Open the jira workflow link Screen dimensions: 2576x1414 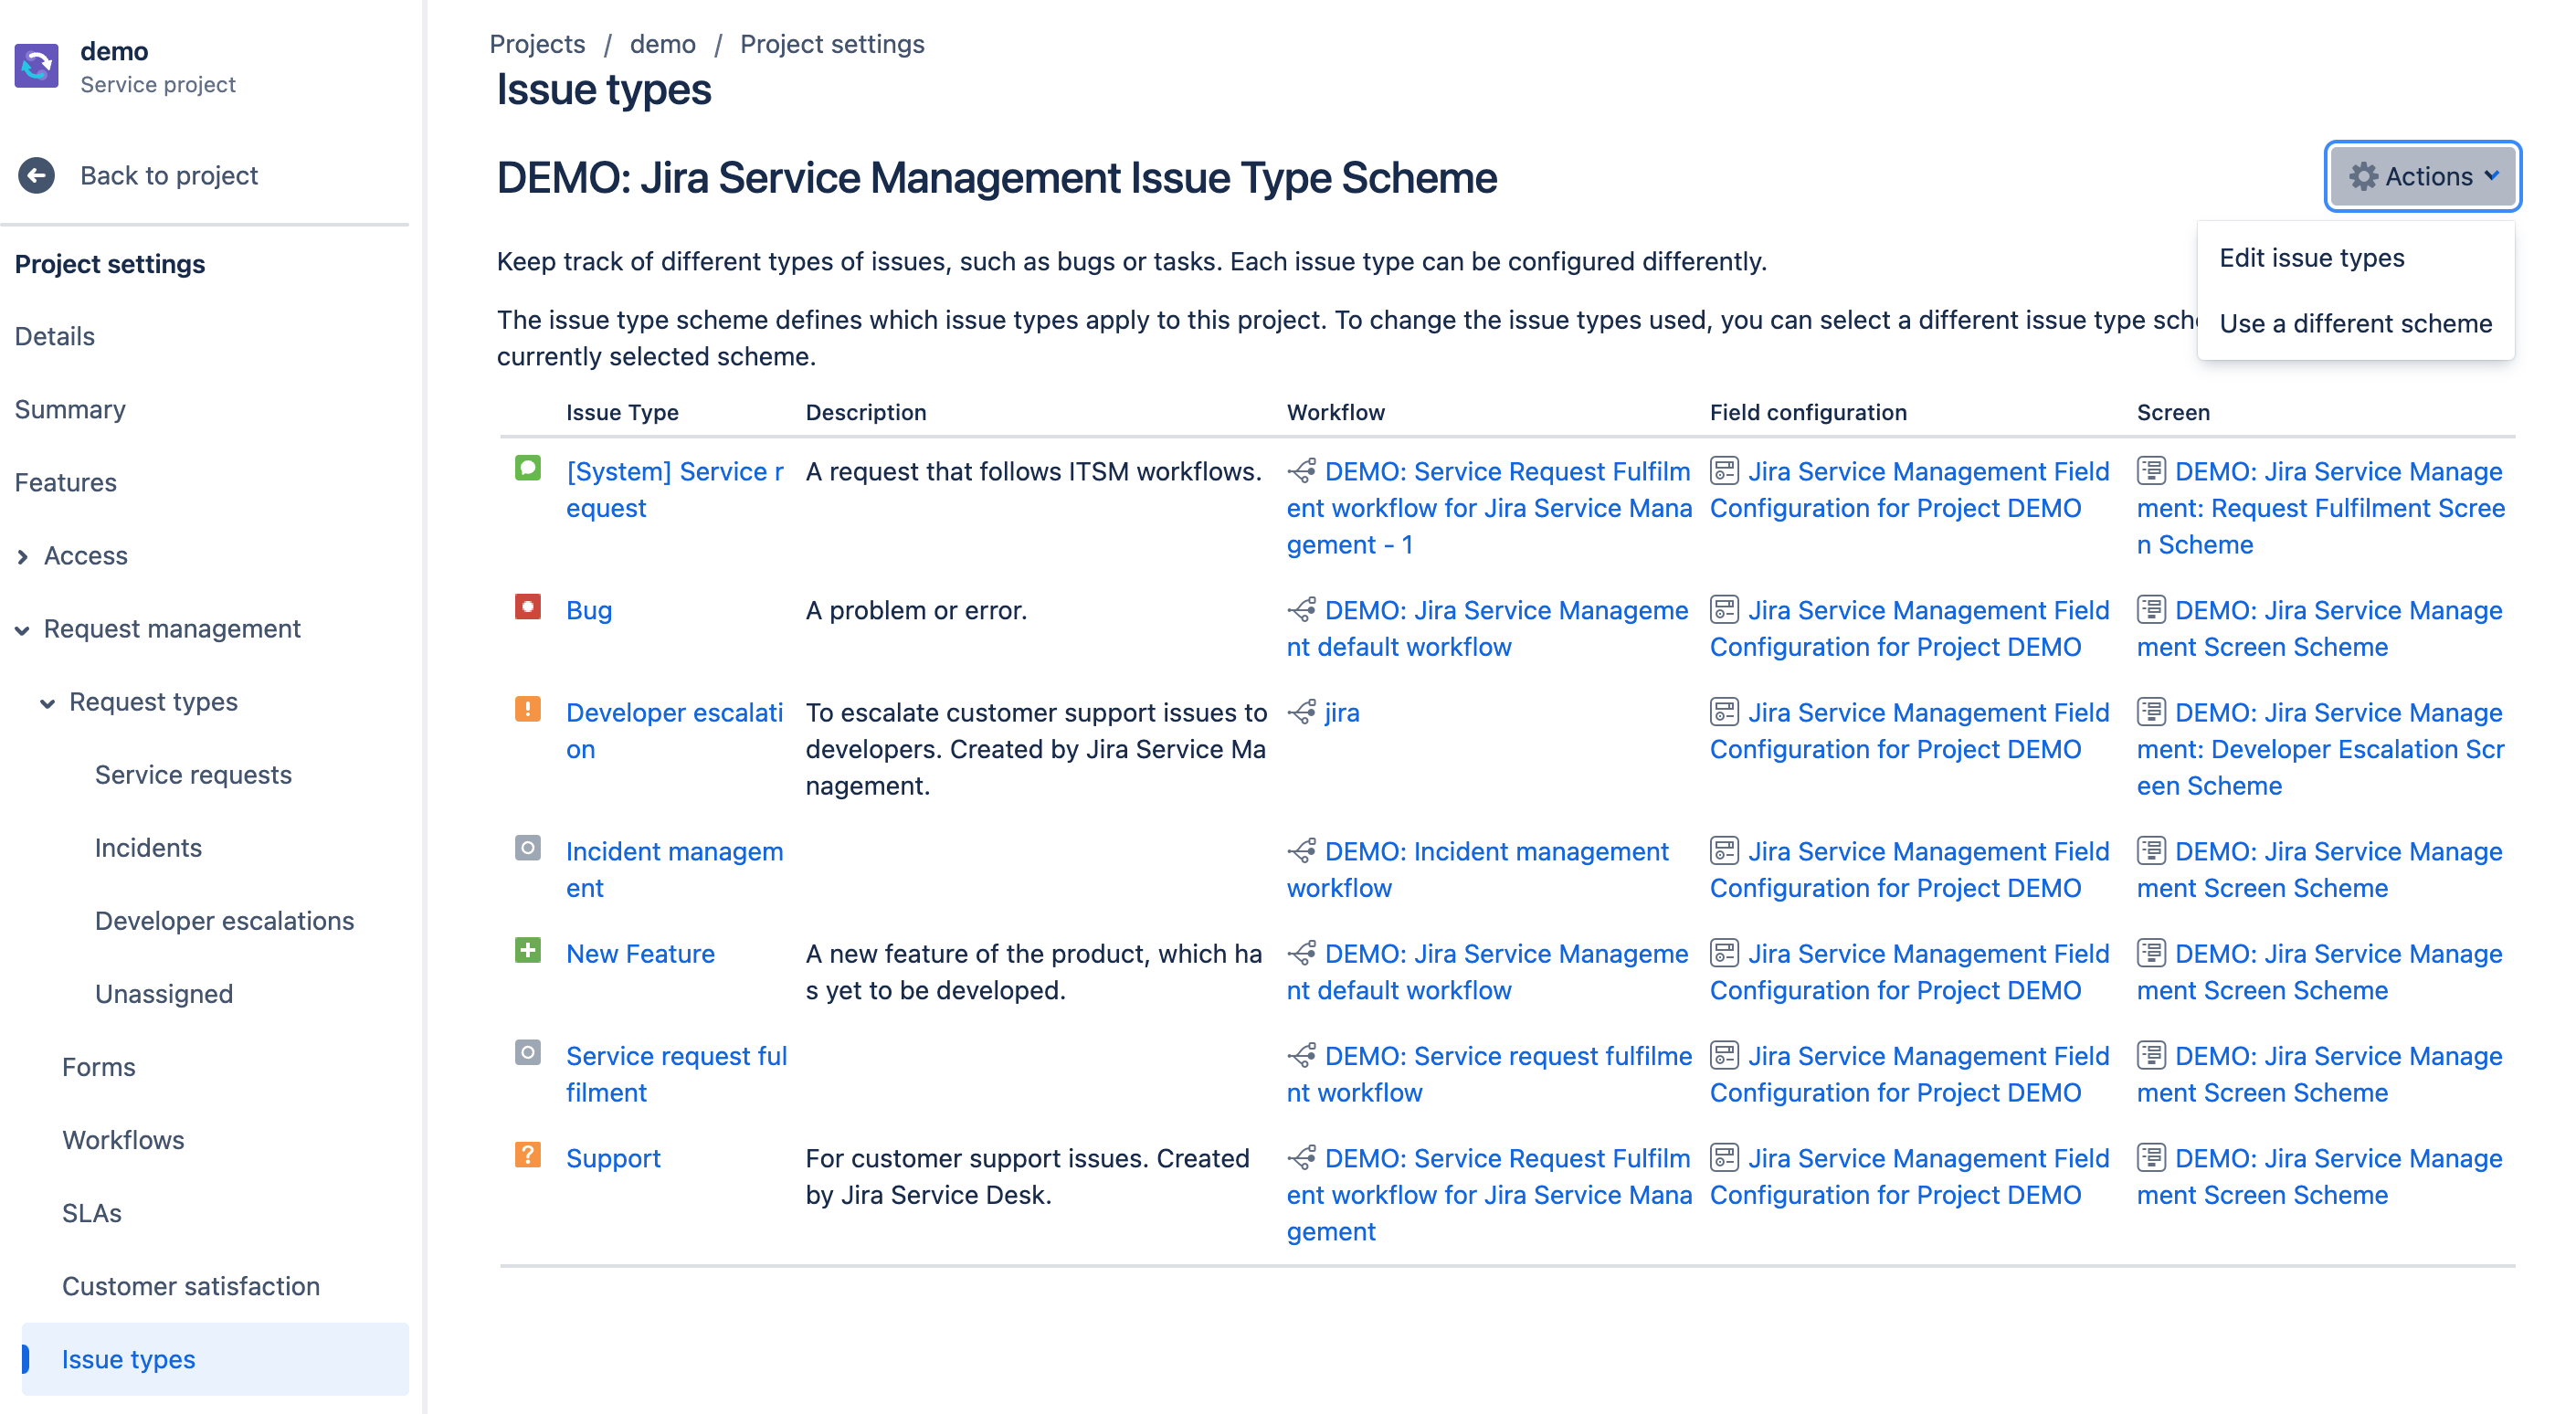1341,712
